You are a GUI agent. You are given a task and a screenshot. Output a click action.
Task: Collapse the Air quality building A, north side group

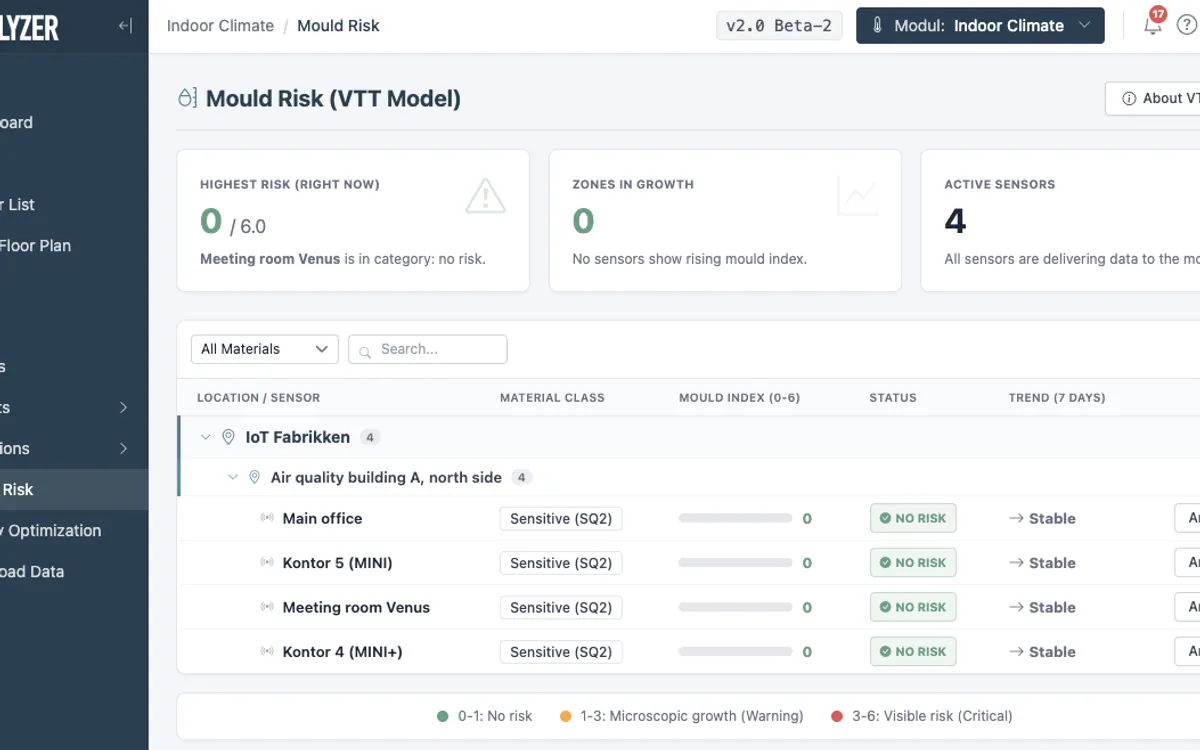(232, 478)
